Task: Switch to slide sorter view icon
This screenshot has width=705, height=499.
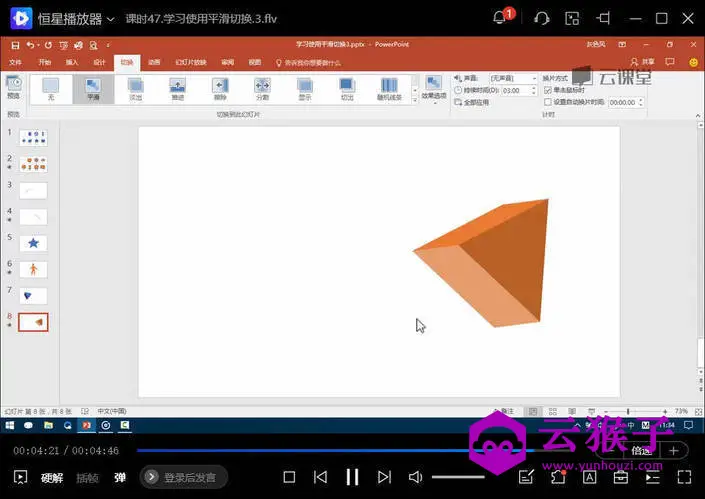Action: point(553,411)
